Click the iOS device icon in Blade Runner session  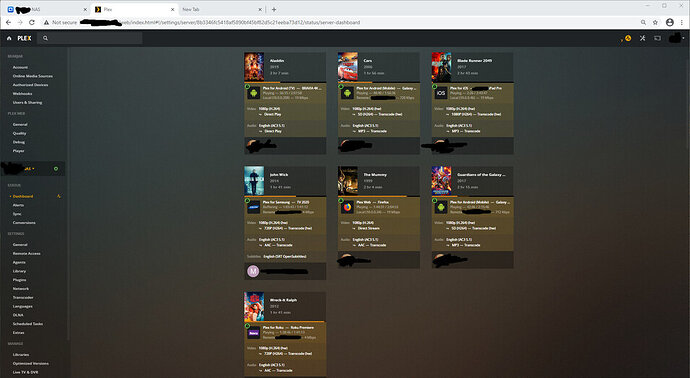point(441,93)
